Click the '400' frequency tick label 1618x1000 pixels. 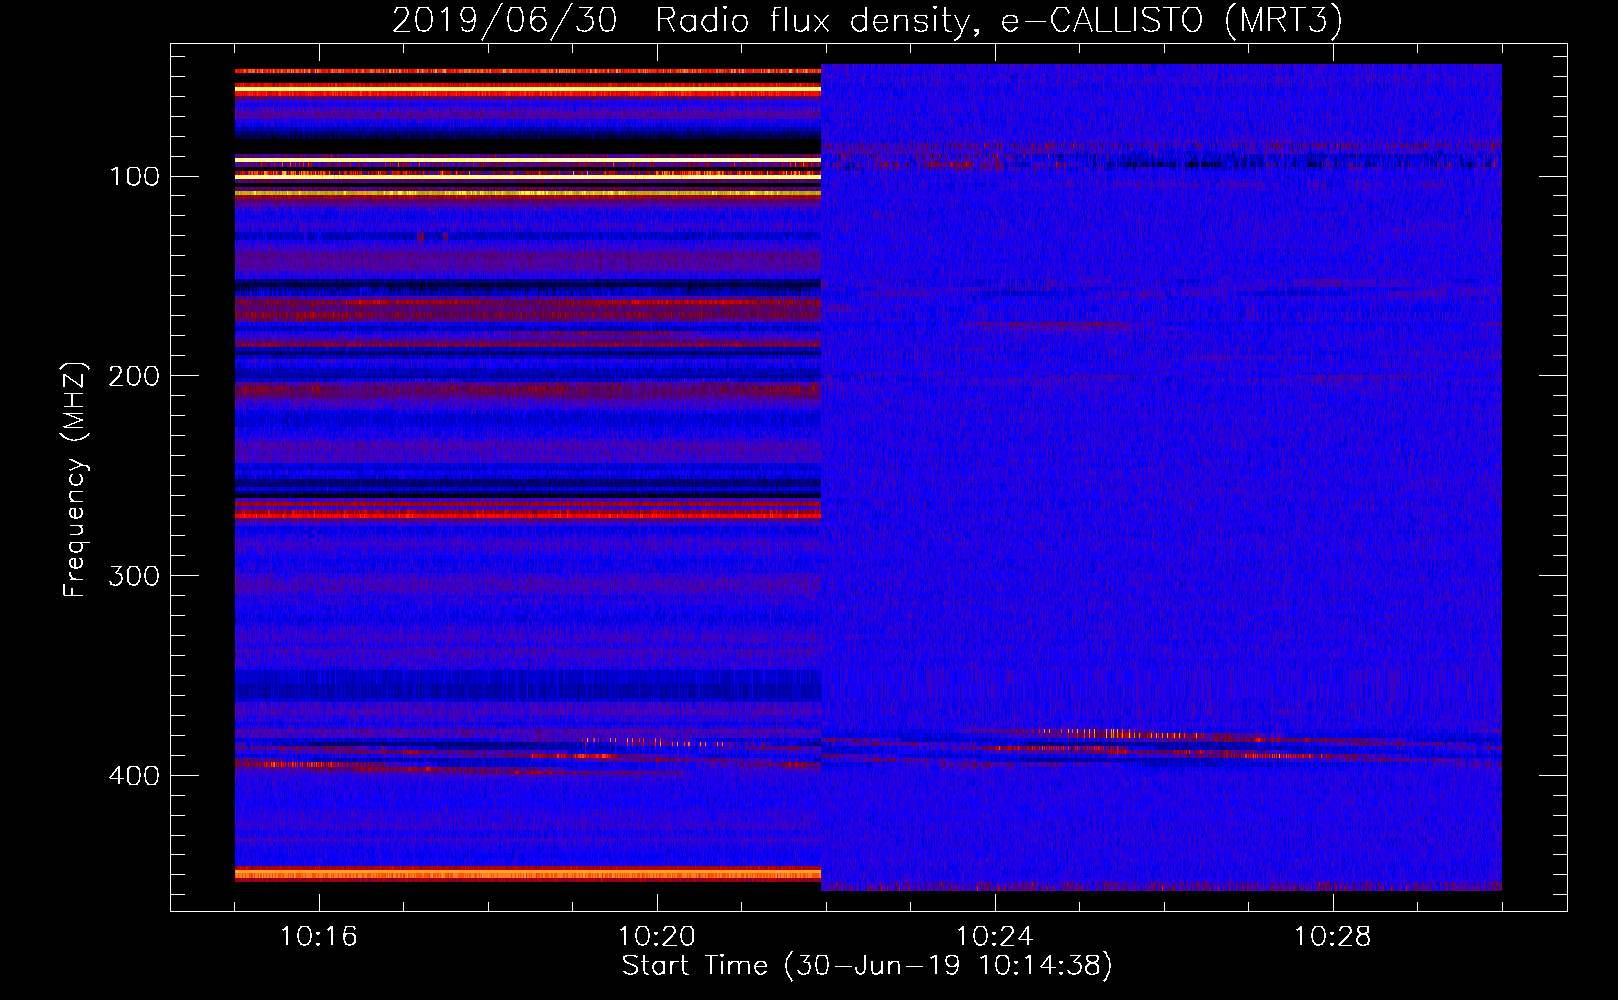(135, 777)
